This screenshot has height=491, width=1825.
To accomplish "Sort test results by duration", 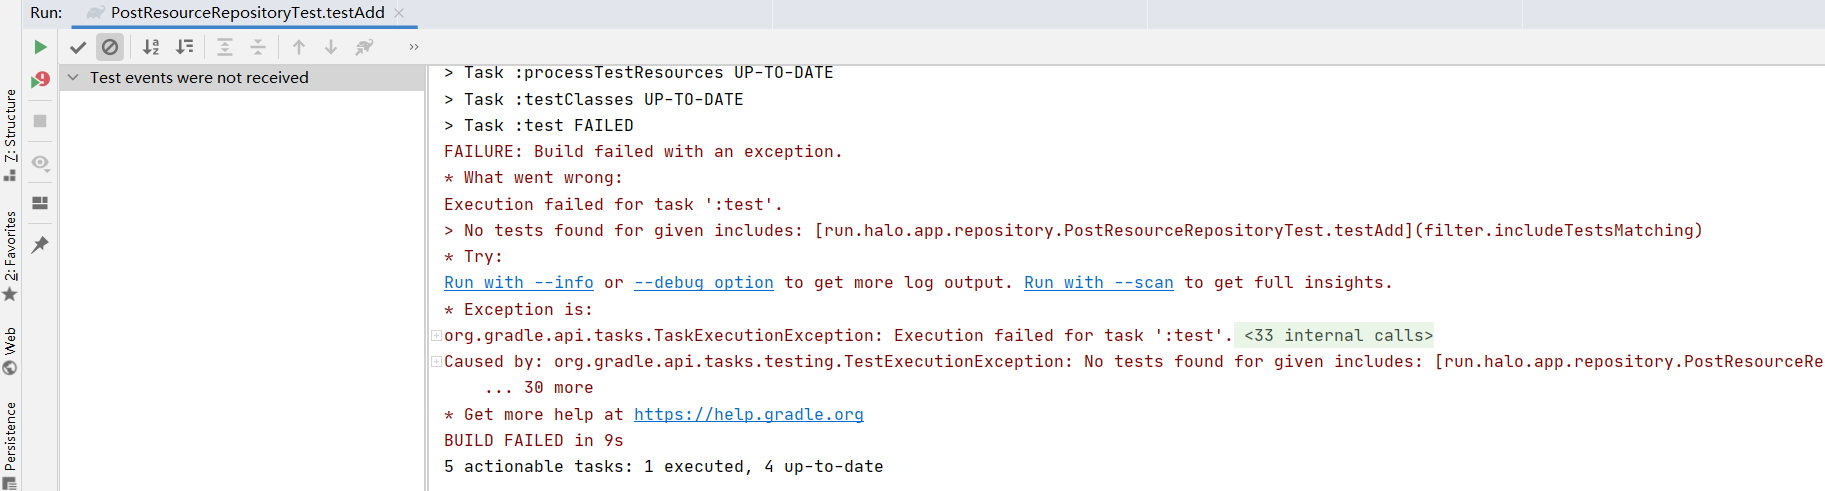I will tap(185, 47).
